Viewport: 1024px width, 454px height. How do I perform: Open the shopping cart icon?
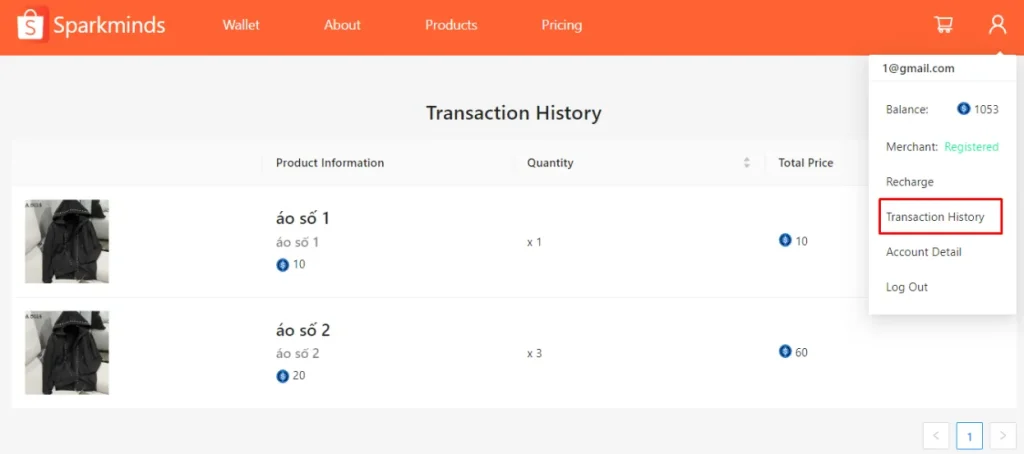pyautogui.click(x=943, y=25)
